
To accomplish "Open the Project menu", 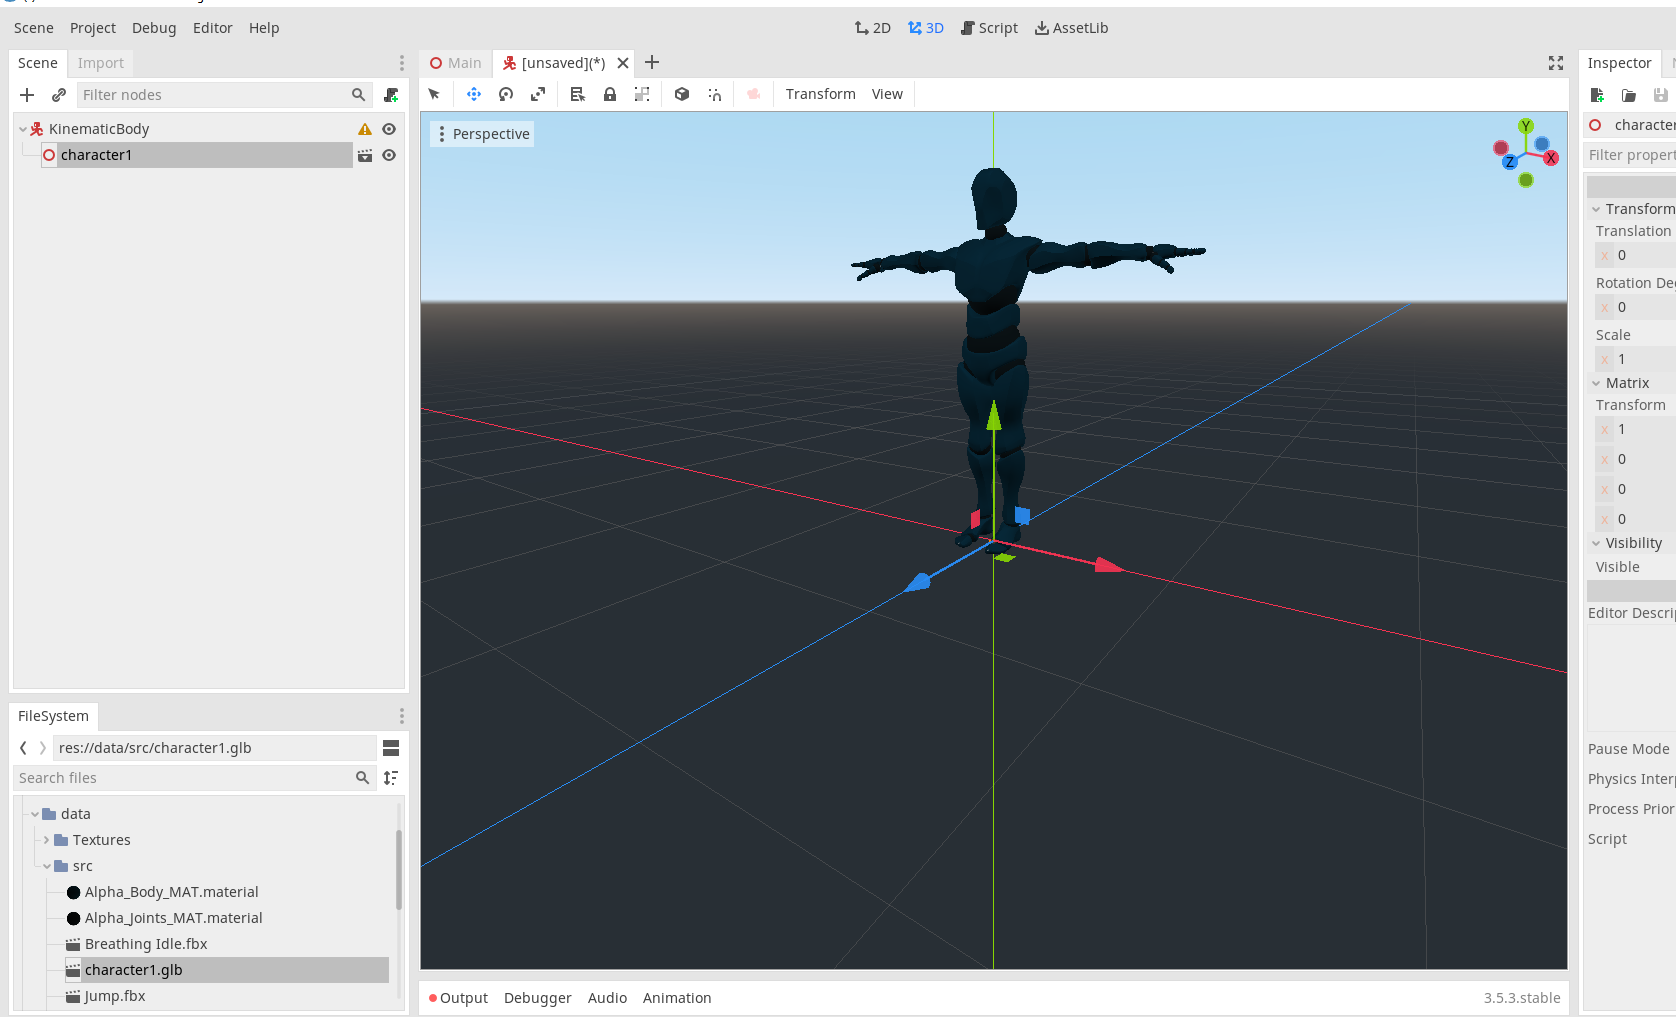I will click(x=93, y=28).
